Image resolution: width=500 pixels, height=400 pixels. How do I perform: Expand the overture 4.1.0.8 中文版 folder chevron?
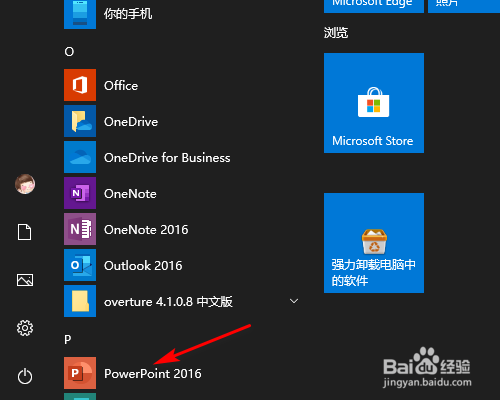coord(294,301)
